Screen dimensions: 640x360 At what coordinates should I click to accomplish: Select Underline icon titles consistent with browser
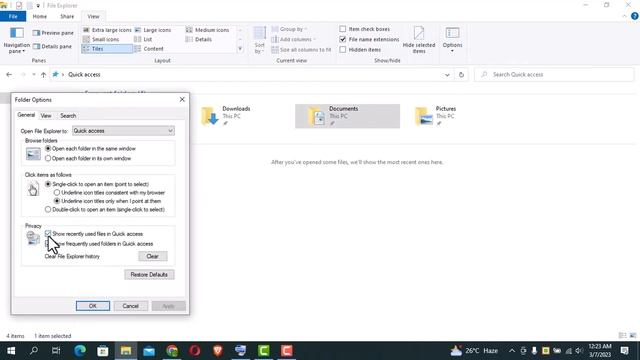tap(57, 193)
